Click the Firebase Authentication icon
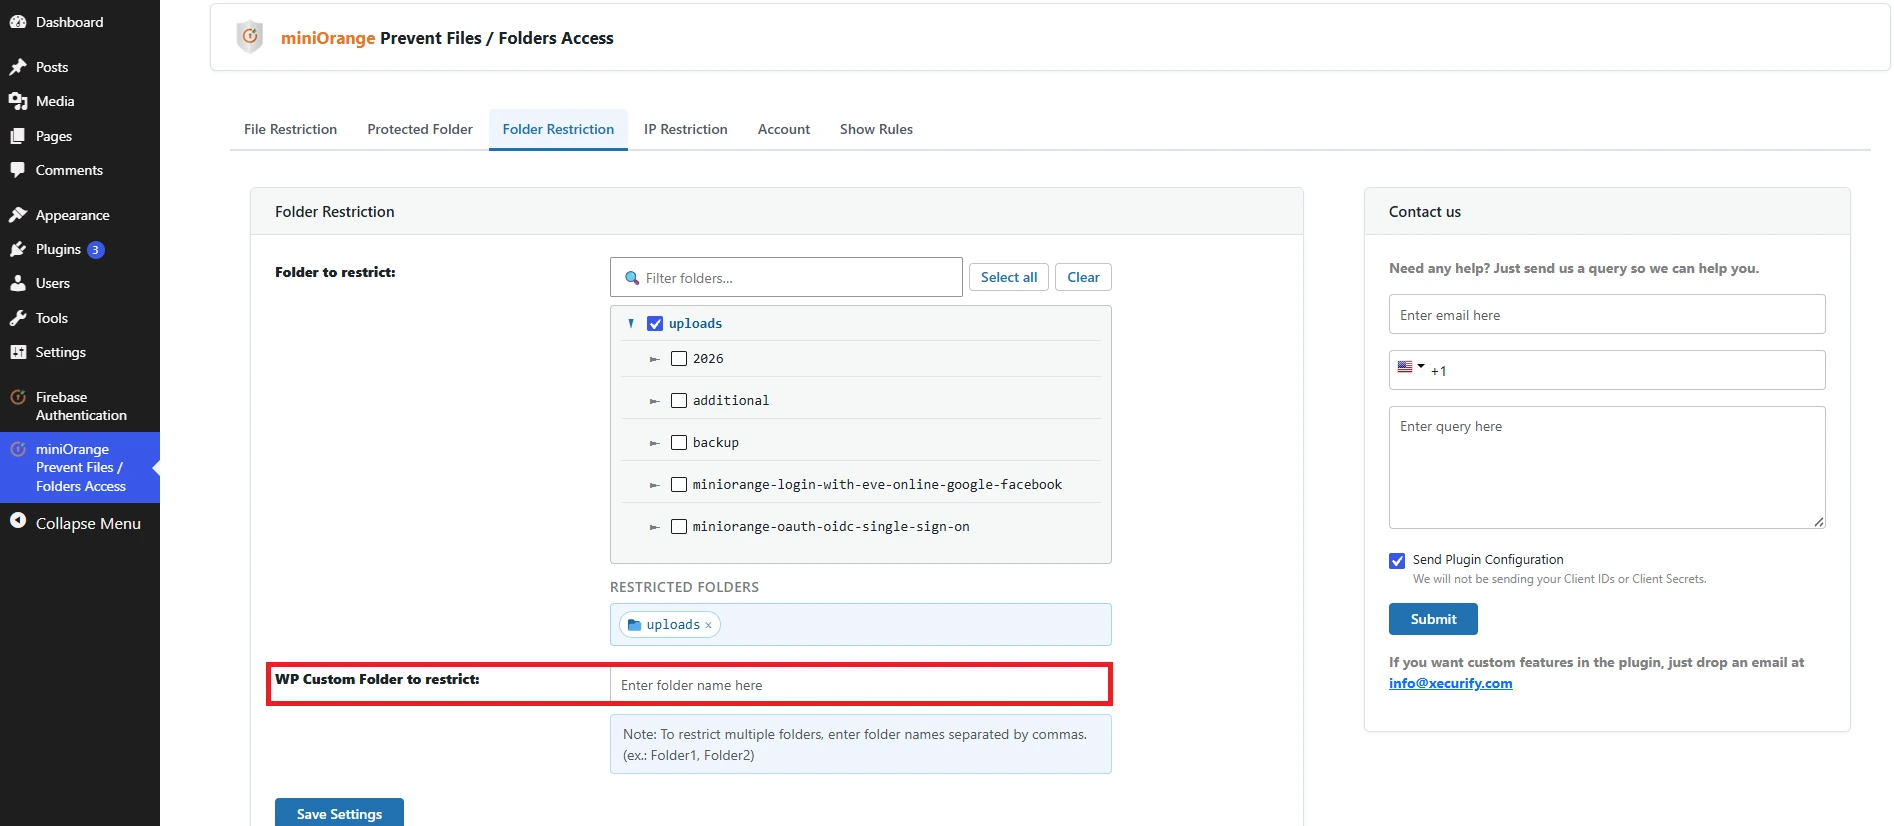The image size is (1894, 826). coord(18,397)
